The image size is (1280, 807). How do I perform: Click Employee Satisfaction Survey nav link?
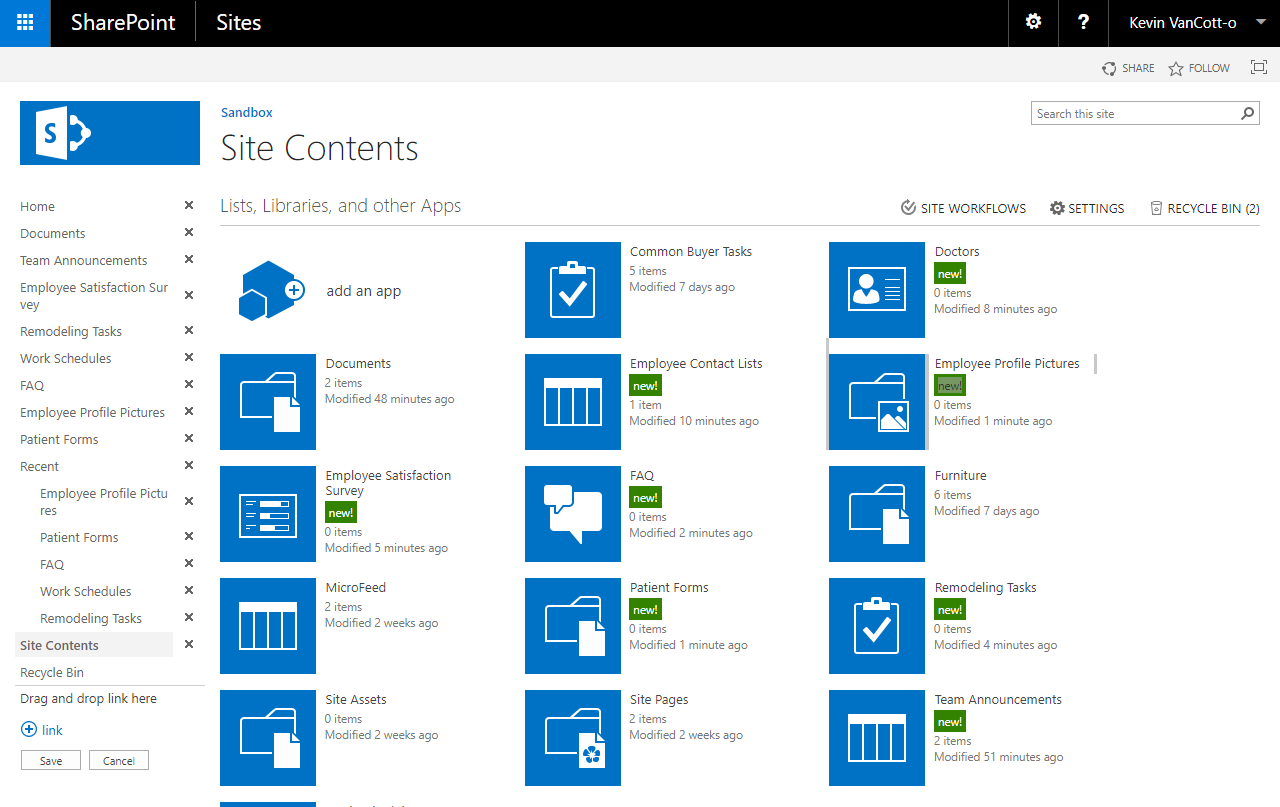tap(94, 296)
